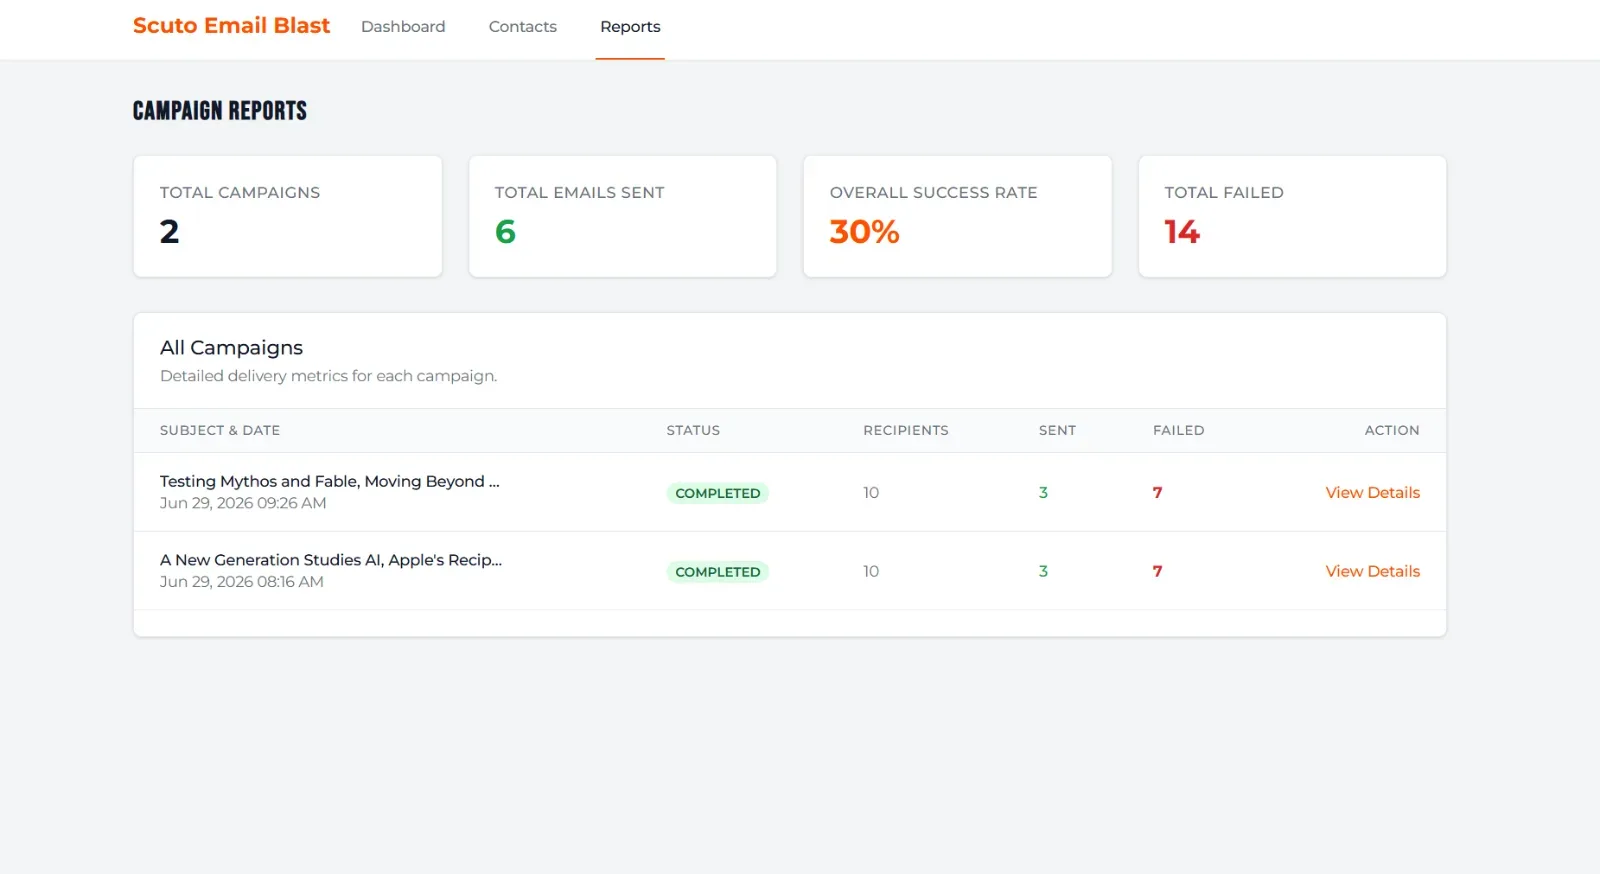Click the Testing Mythos and Fable subject
Viewport: 1600px width, 874px height.
coord(330,481)
